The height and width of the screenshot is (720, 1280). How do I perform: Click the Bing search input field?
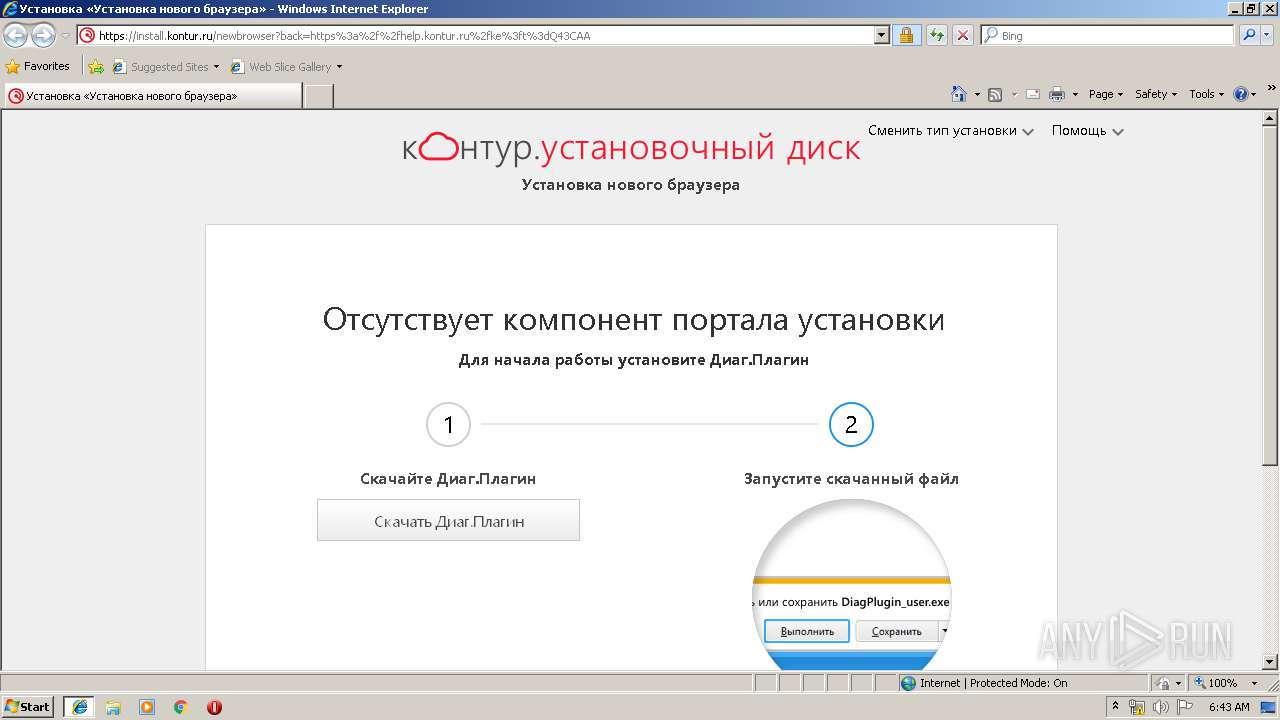tap(1108, 35)
